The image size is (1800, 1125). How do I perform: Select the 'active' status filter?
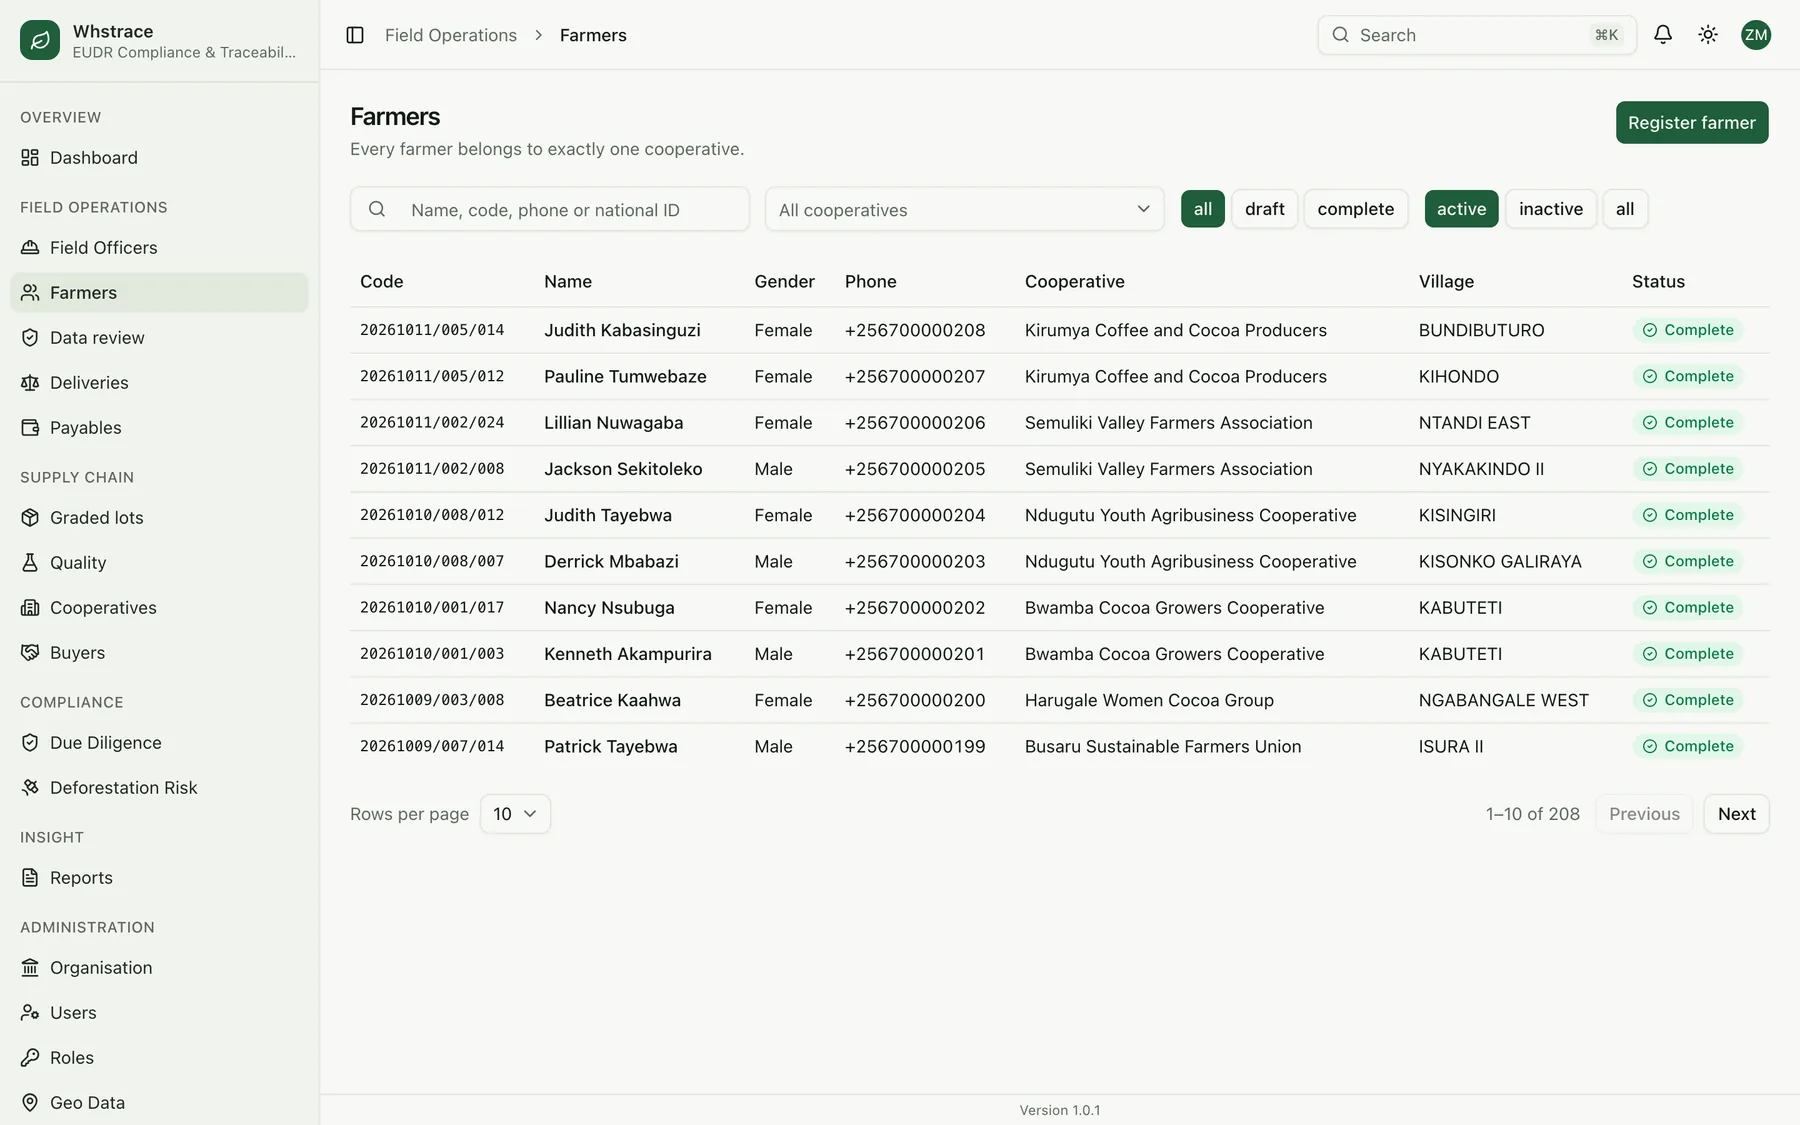tap(1461, 209)
